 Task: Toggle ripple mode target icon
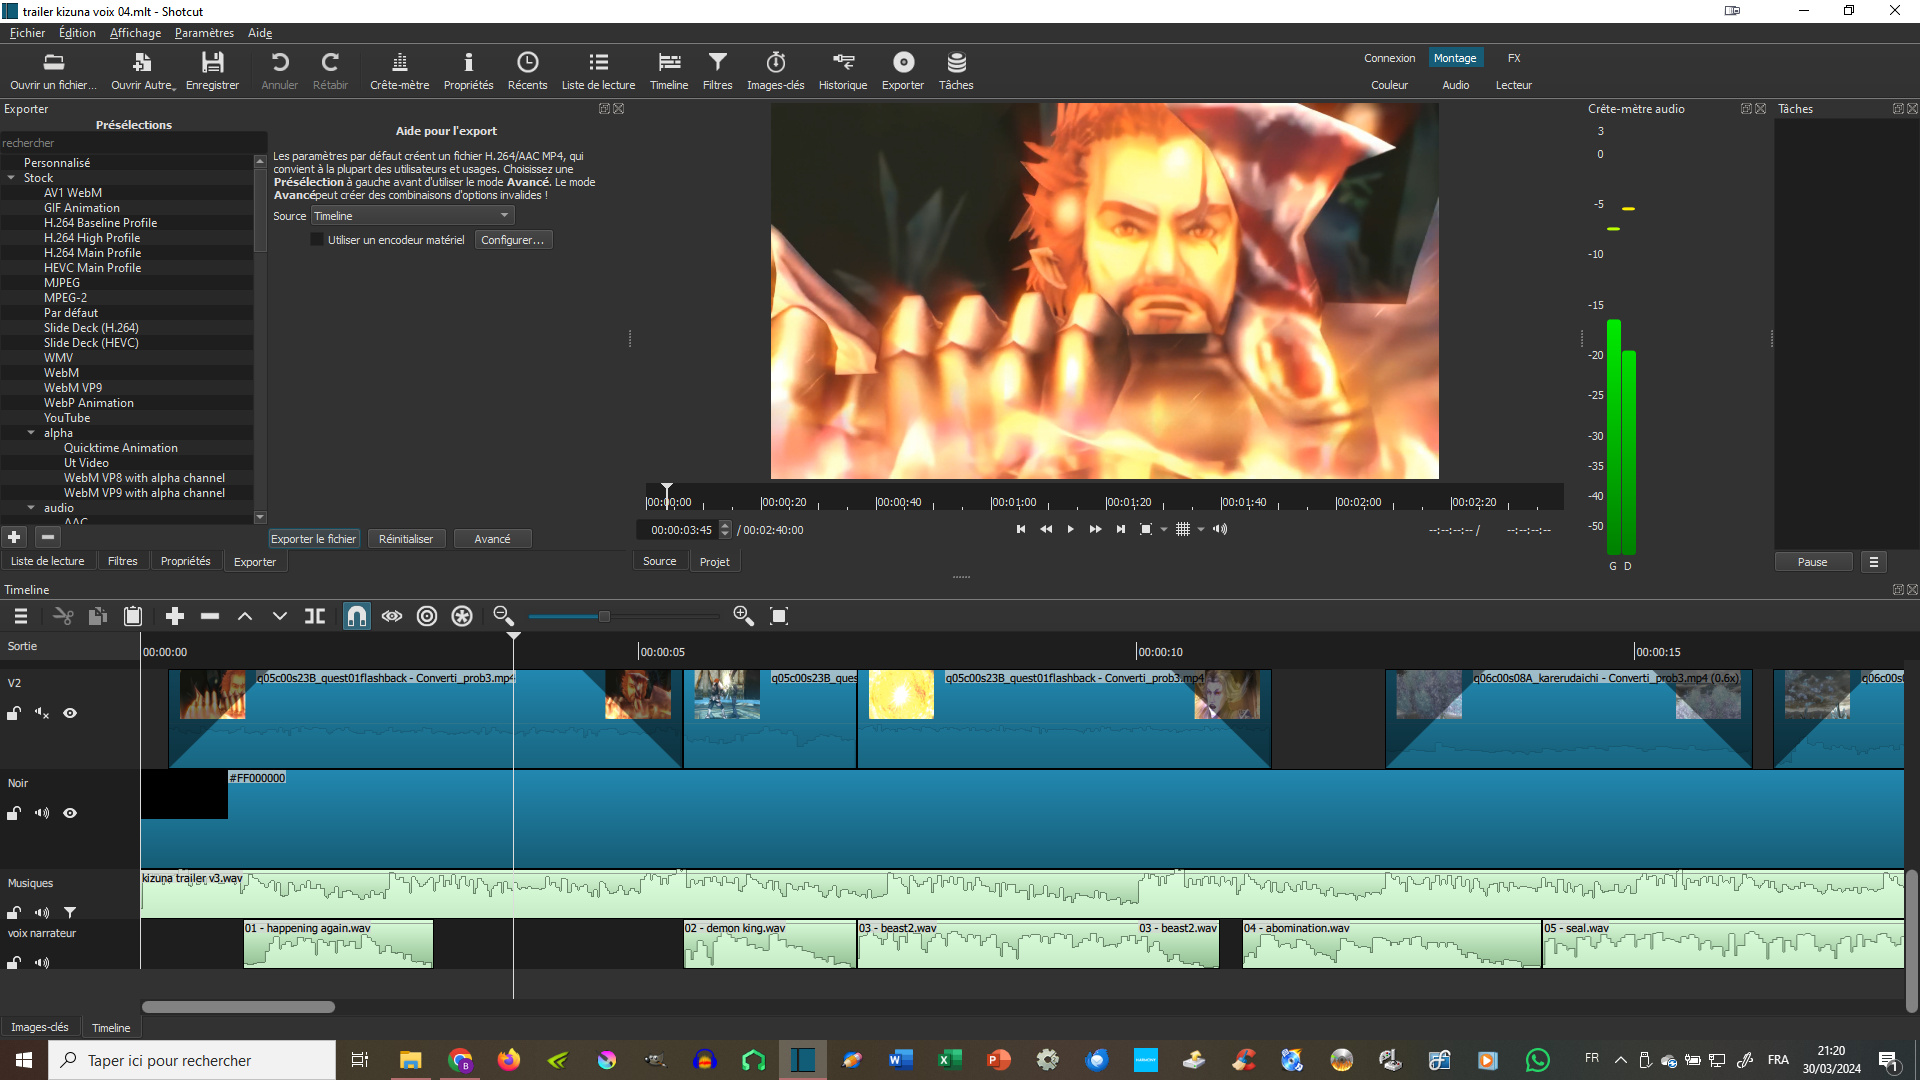427,616
